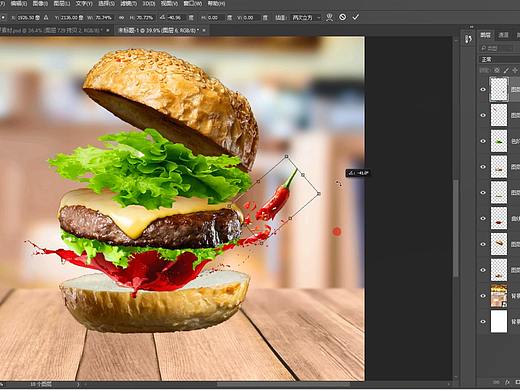Open the 视图(V) menu
Viewport: 520px width, 390px height.
169,4
